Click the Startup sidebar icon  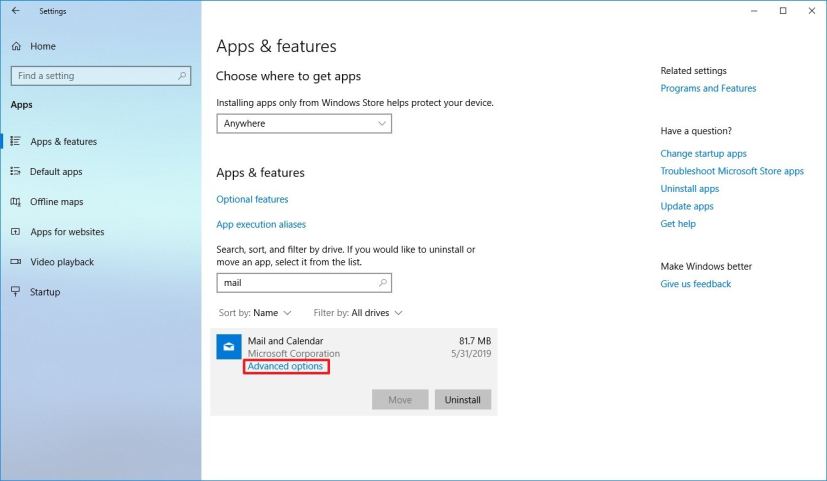16,292
